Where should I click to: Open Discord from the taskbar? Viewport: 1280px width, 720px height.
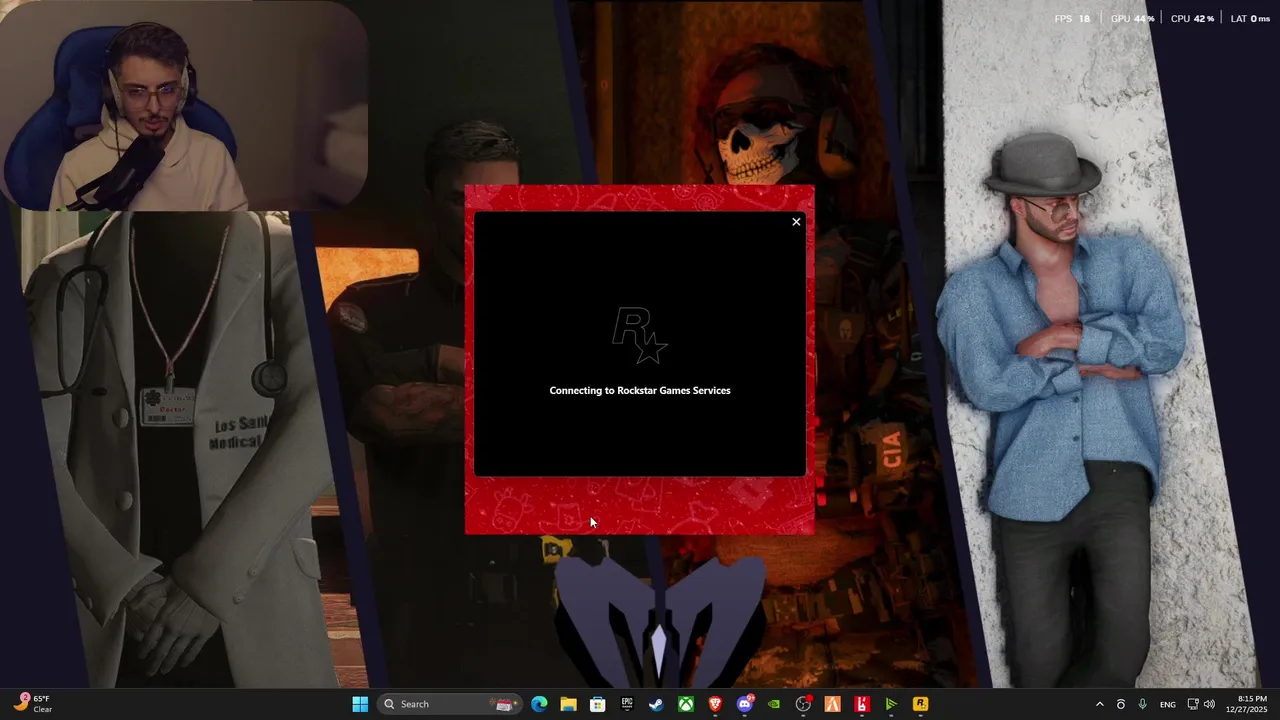click(x=745, y=704)
